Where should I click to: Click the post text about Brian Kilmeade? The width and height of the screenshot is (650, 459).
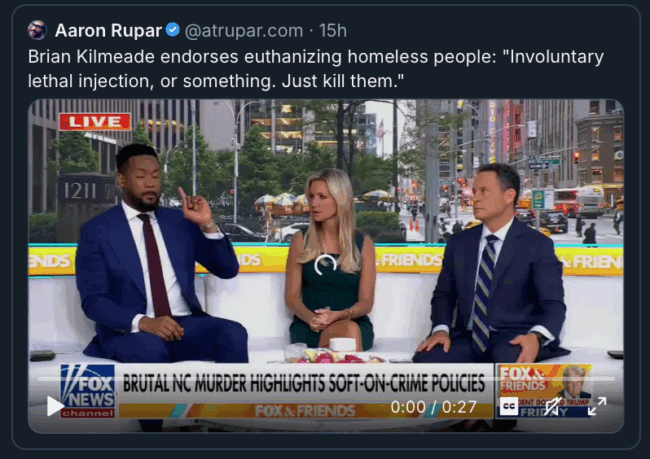(x=315, y=69)
